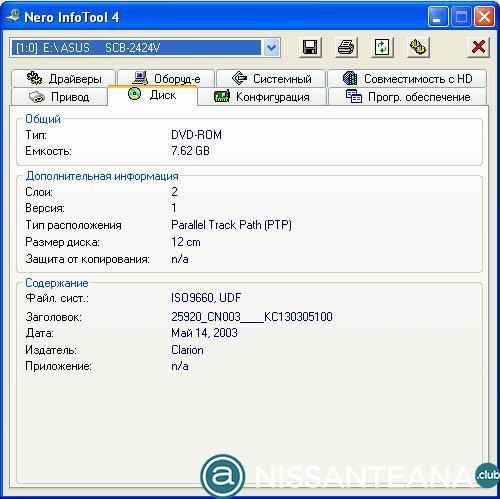Click the yellow settings tool icon
Viewport: 500px width, 499px height.
pyautogui.click(x=418, y=47)
